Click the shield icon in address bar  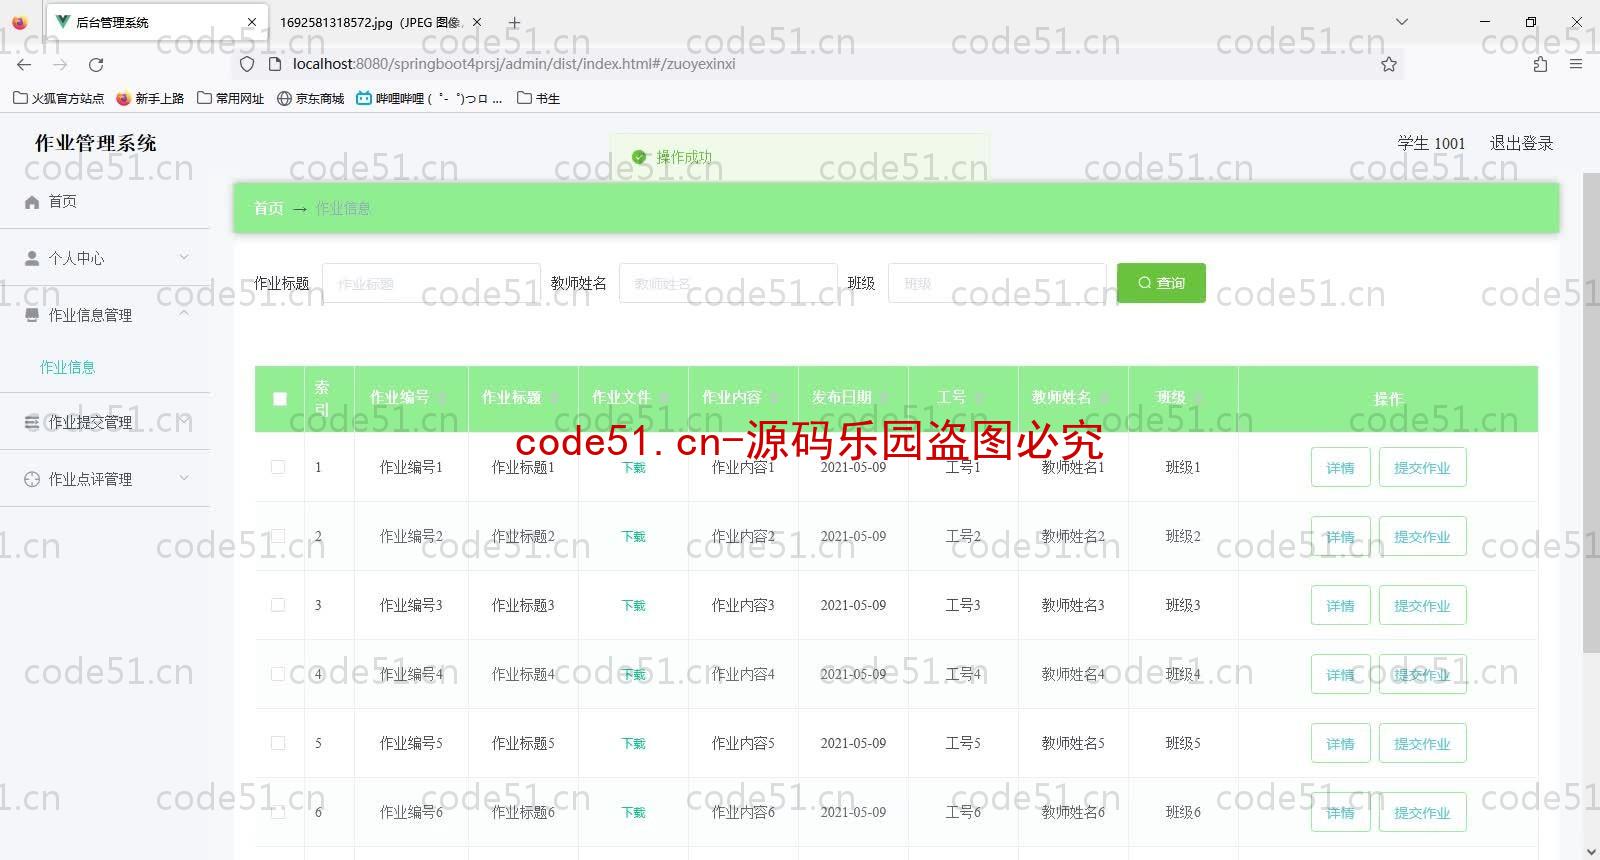247,64
